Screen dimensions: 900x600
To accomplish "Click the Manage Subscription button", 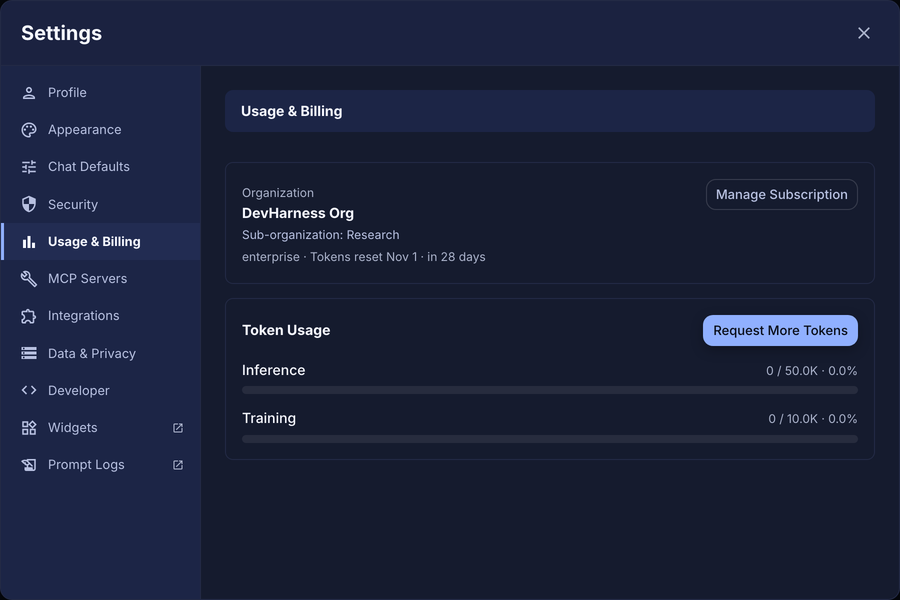I will [x=781, y=195].
